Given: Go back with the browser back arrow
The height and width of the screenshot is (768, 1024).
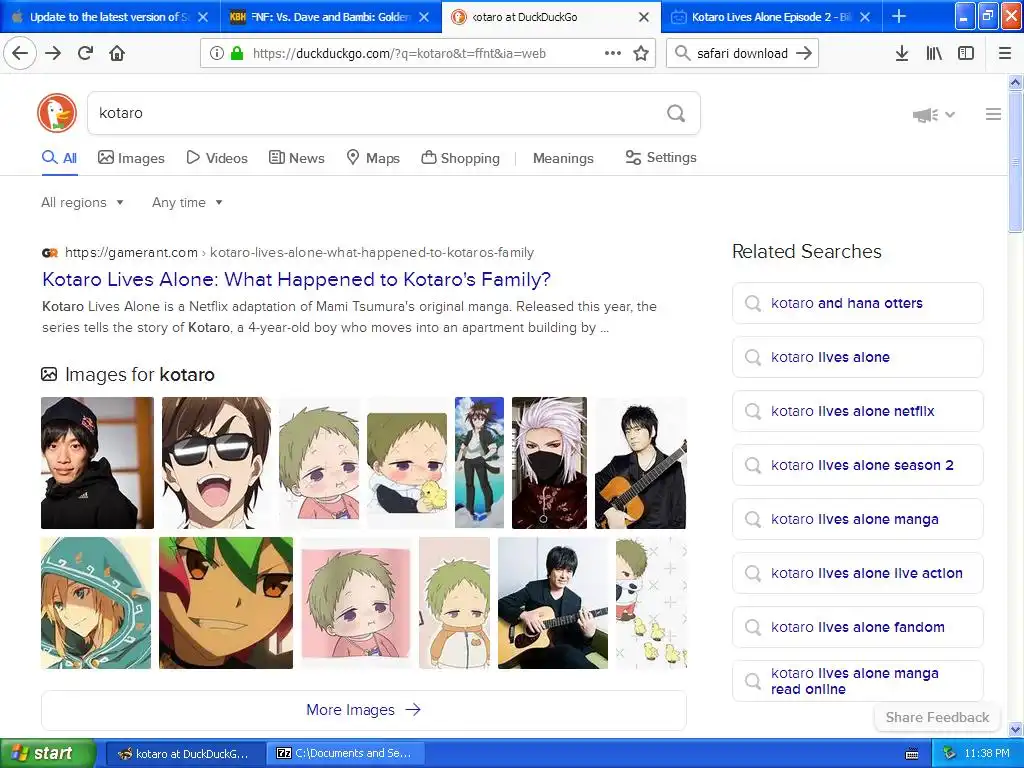Looking at the screenshot, I should pyautogui.click(x=20, y=53).
